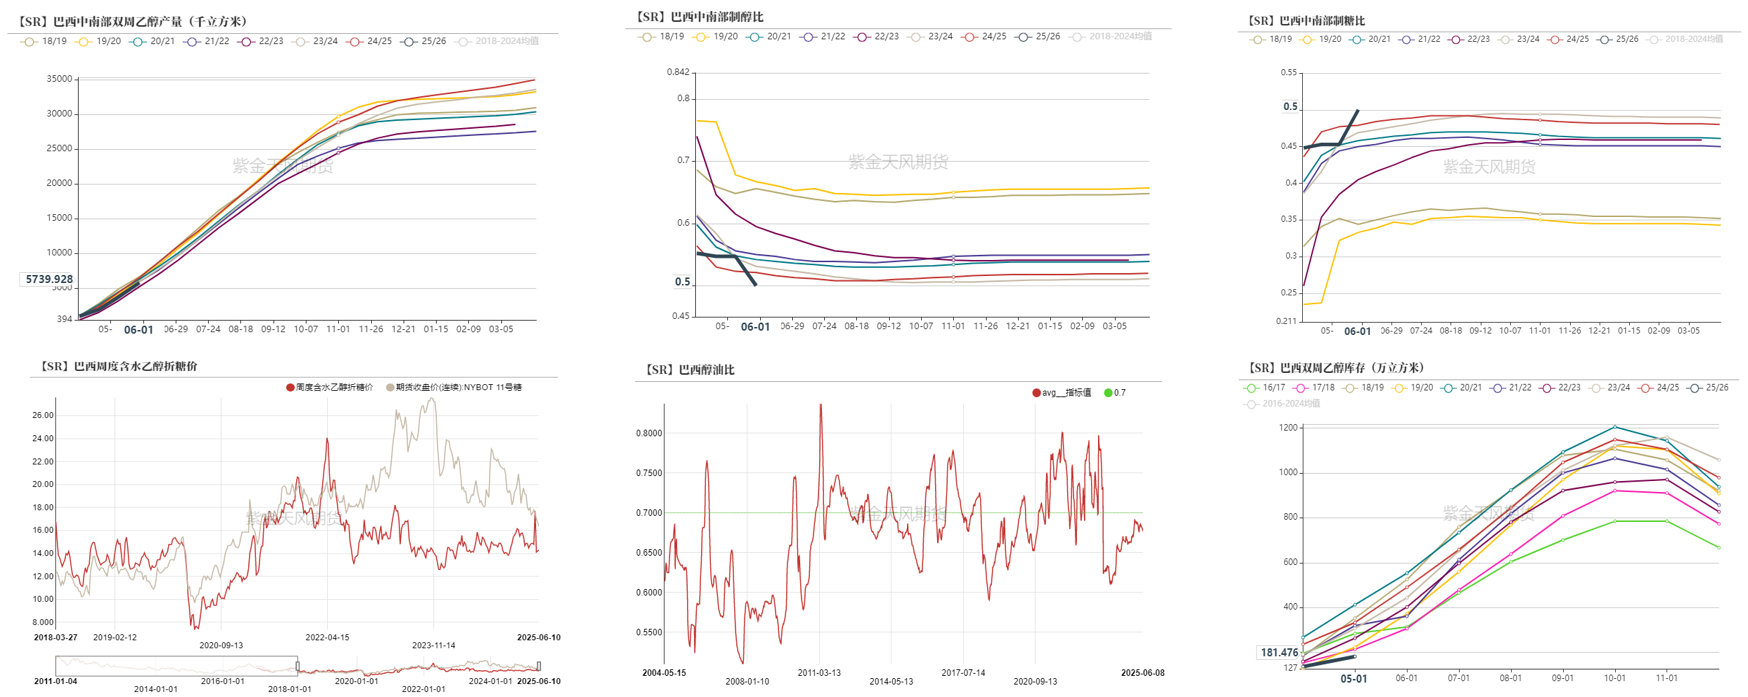Image resolution: width=1748 pixels, height=697 pixels.
Task: Hide the NYBOT 11号糖 futures price series
Action: 390,388
